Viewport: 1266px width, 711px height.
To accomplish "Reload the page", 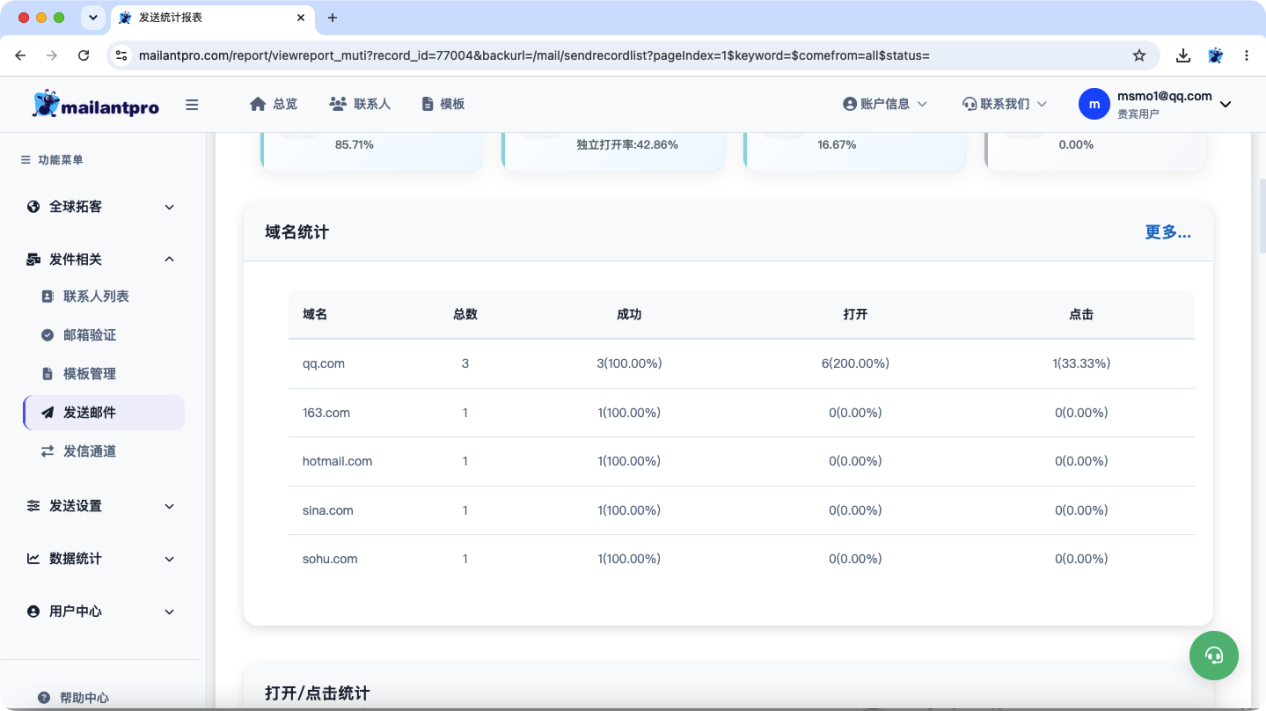I will click(84, 56).
